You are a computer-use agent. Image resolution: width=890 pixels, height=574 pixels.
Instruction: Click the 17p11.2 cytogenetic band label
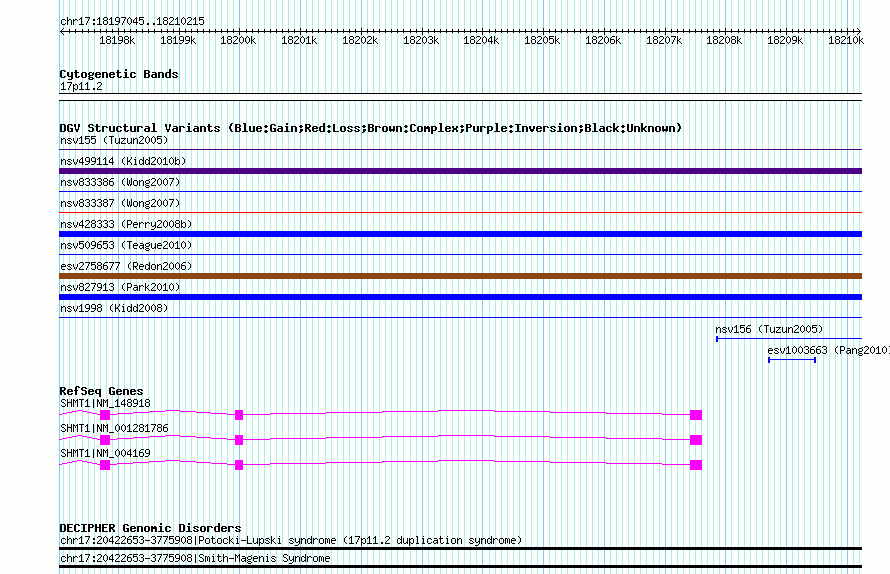click(81, 86)
